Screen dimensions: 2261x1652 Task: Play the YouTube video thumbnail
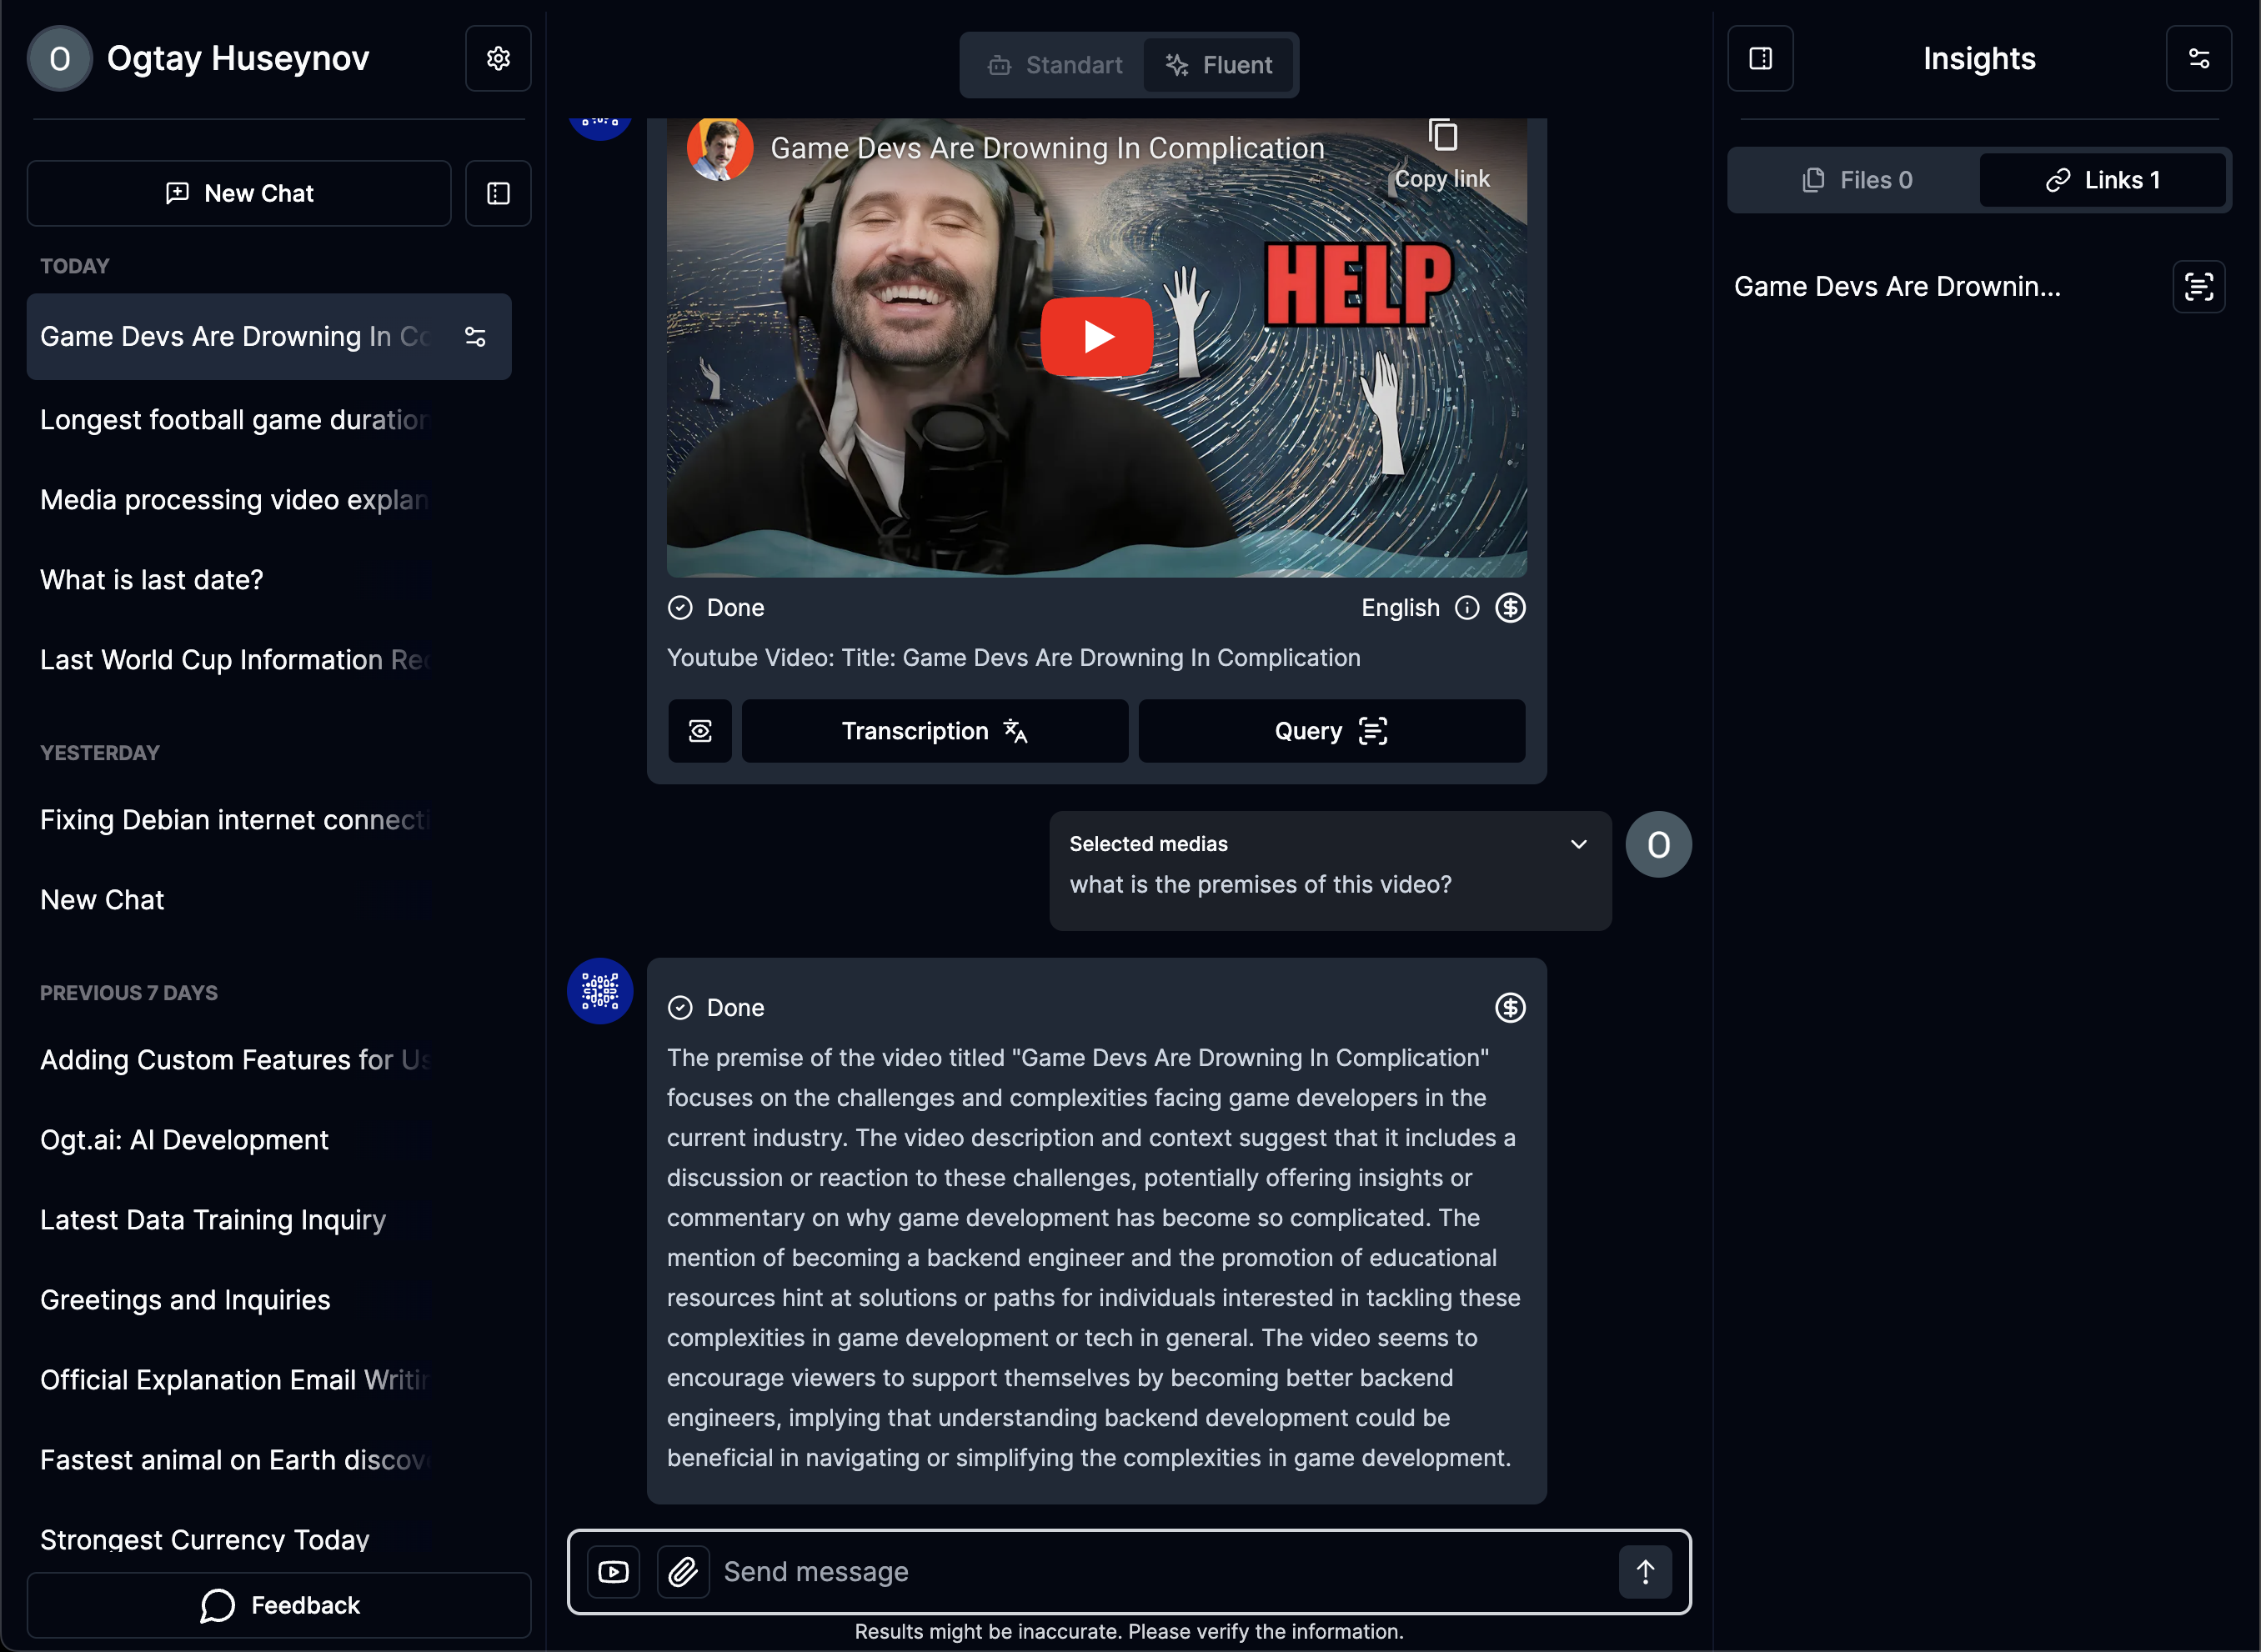[x=1097, y=337]
